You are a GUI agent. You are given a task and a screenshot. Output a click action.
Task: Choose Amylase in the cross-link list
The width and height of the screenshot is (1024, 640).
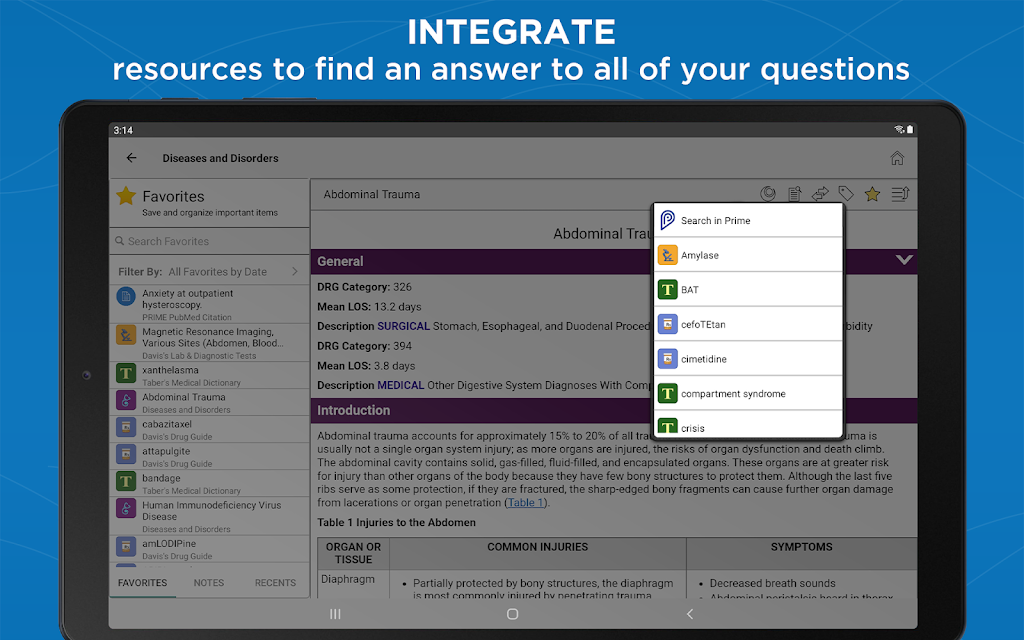(748, 255)
